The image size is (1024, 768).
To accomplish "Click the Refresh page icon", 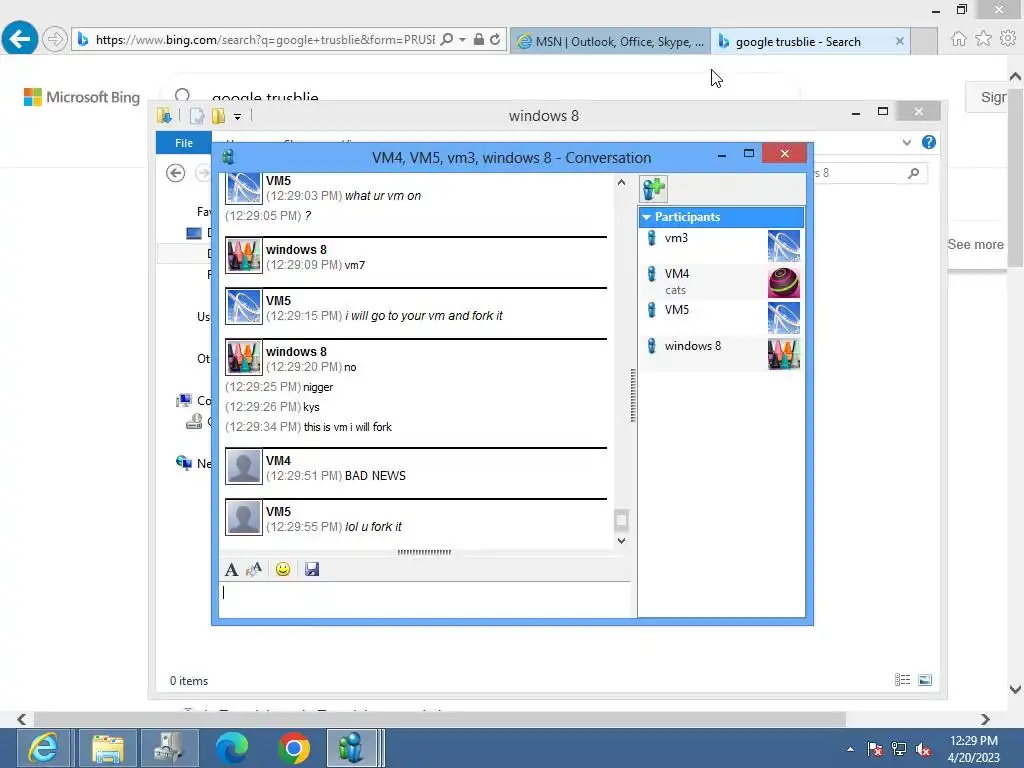I will point(495,40).
